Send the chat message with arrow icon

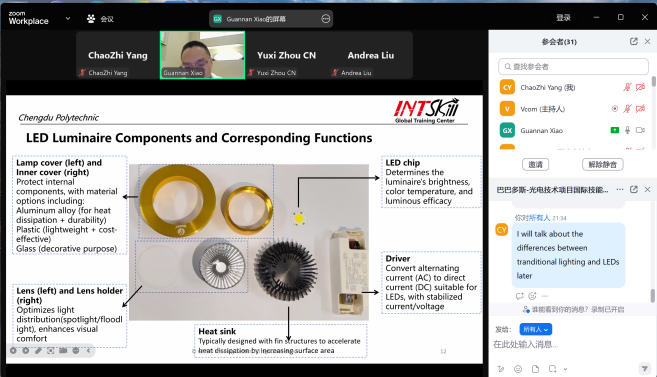644,369
